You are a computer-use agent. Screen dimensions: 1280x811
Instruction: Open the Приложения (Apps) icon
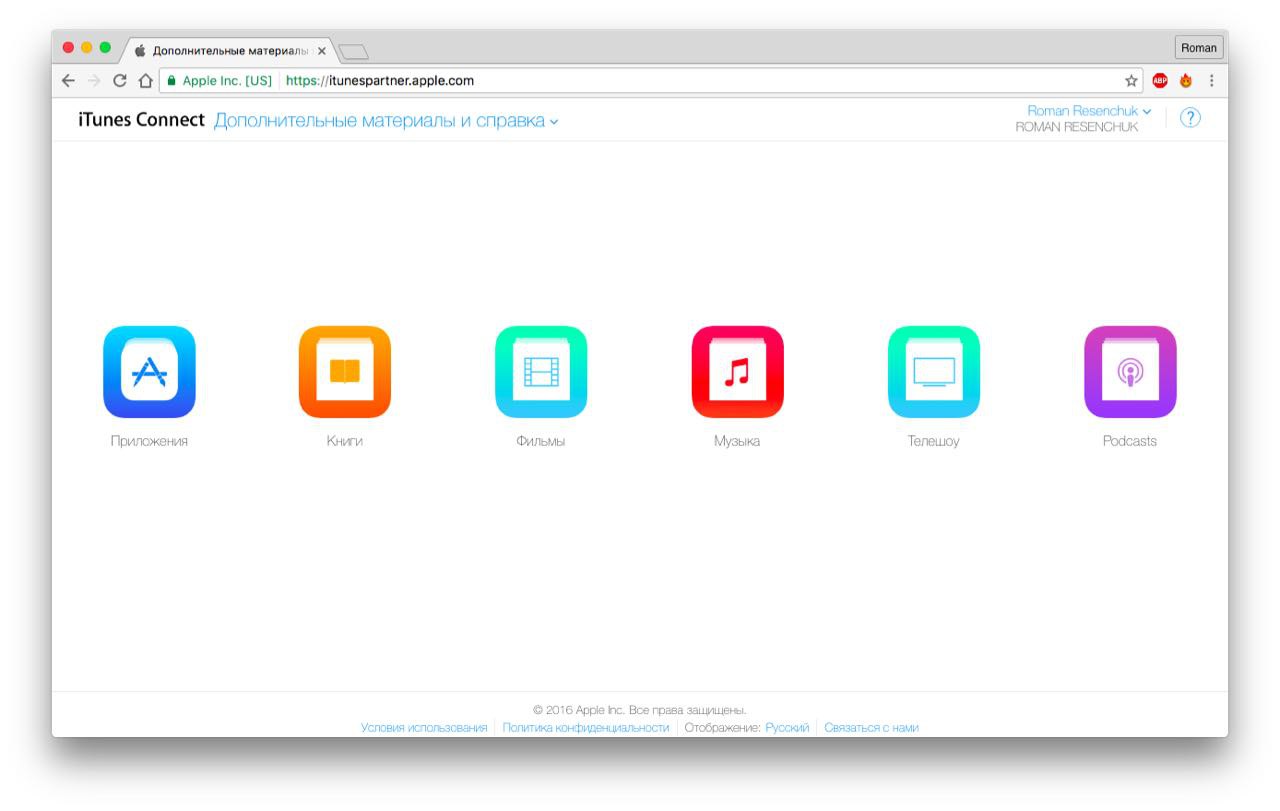(149, 372)
